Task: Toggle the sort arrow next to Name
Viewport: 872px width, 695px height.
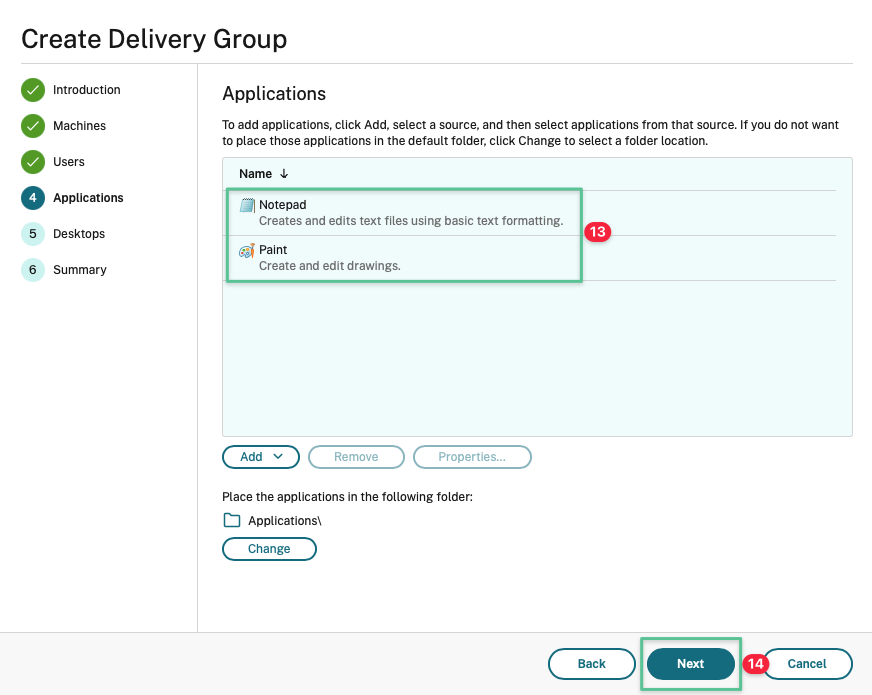Action: [284, 174]
